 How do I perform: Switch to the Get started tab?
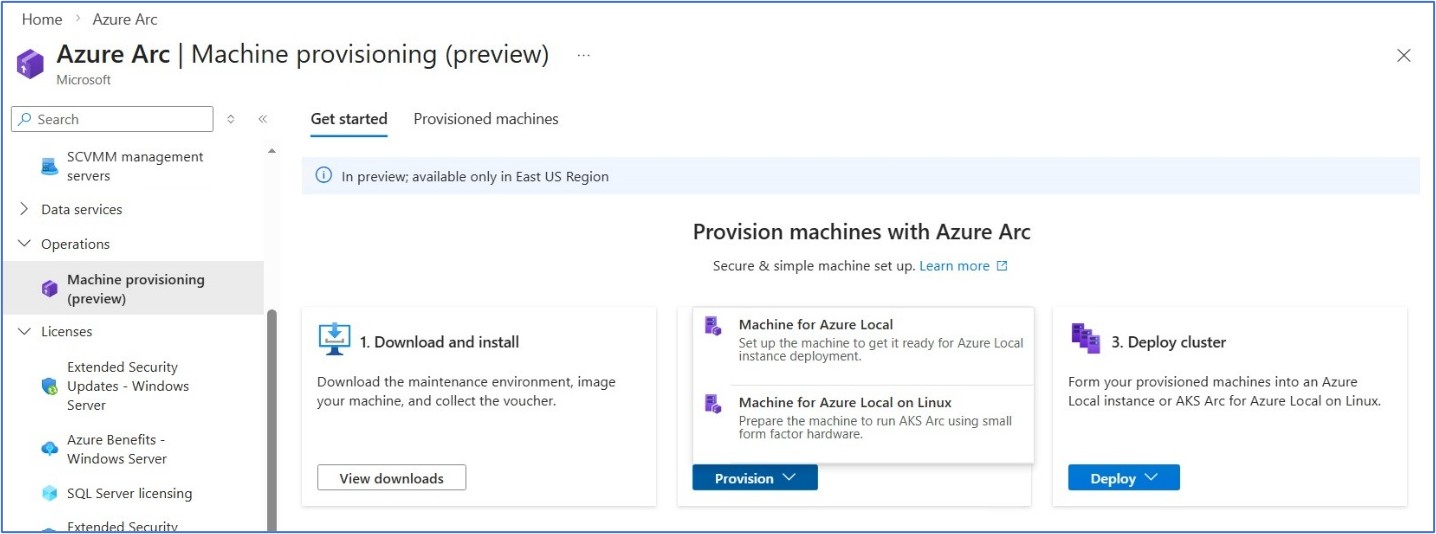pos(349,119)
